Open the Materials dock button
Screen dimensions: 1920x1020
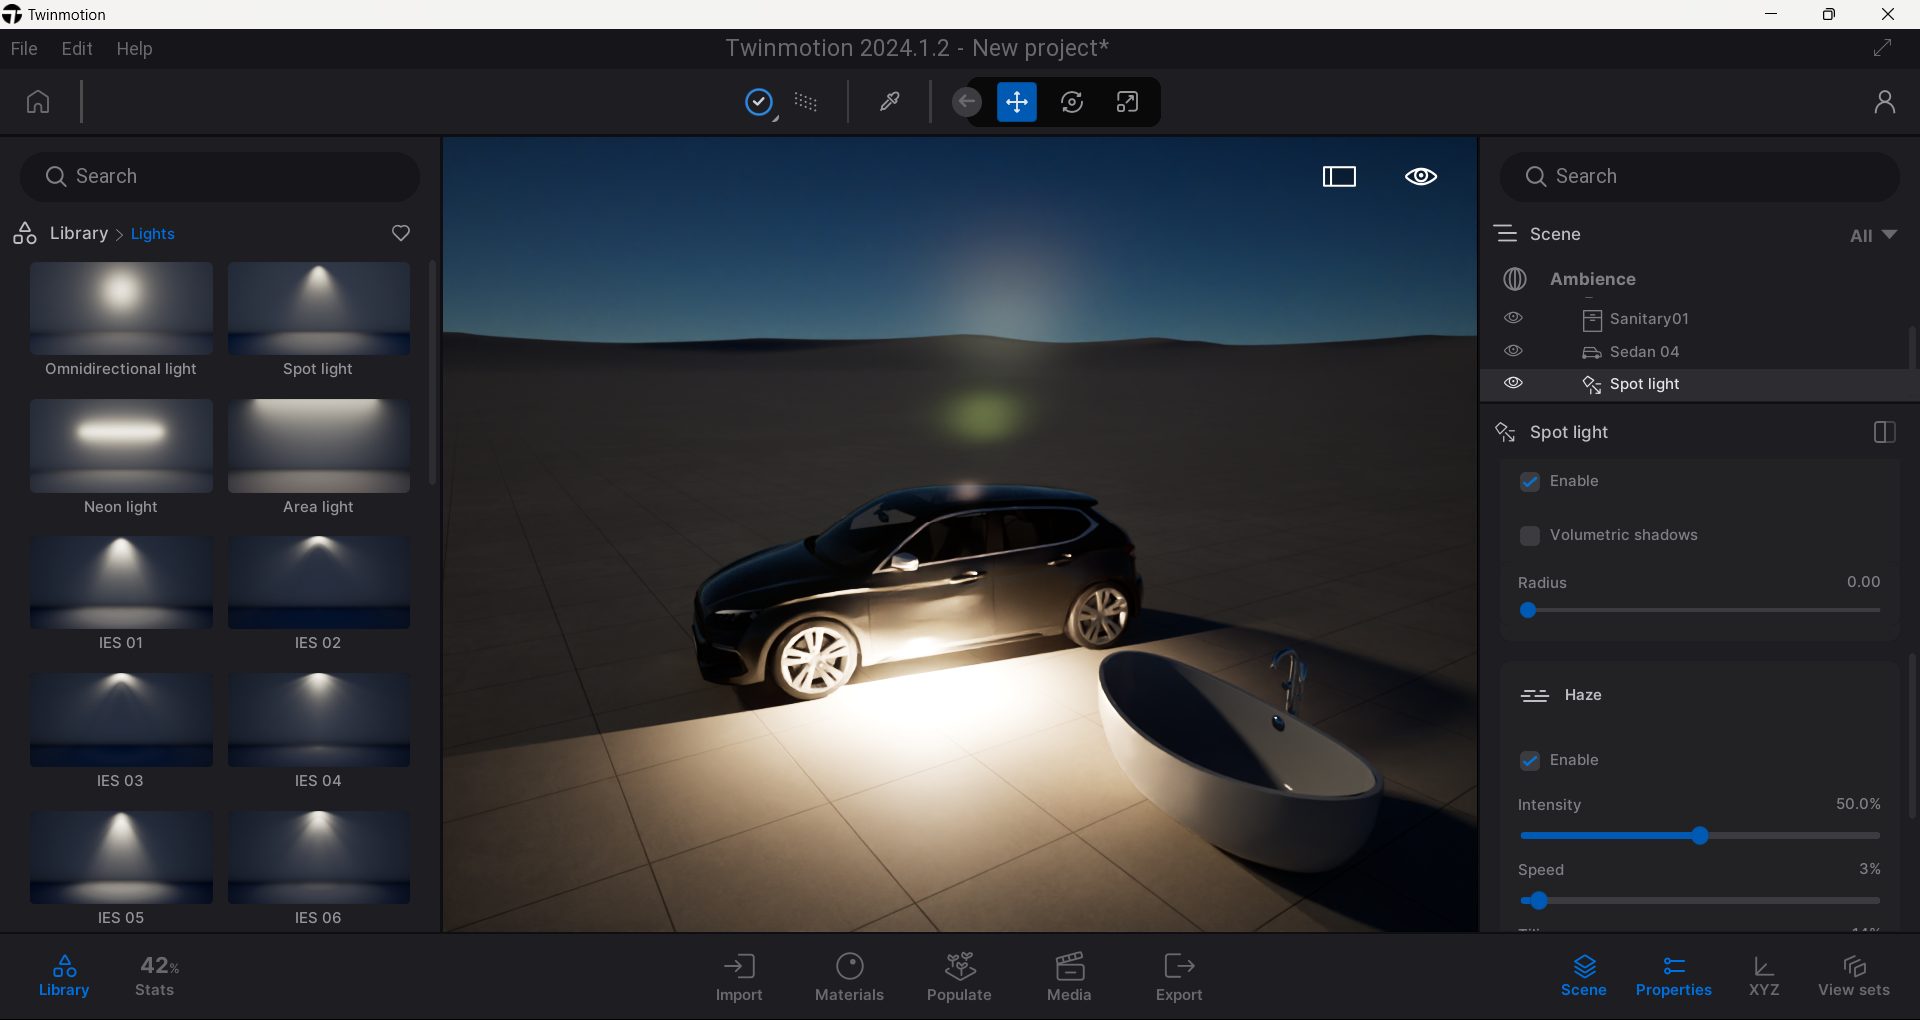849,977
